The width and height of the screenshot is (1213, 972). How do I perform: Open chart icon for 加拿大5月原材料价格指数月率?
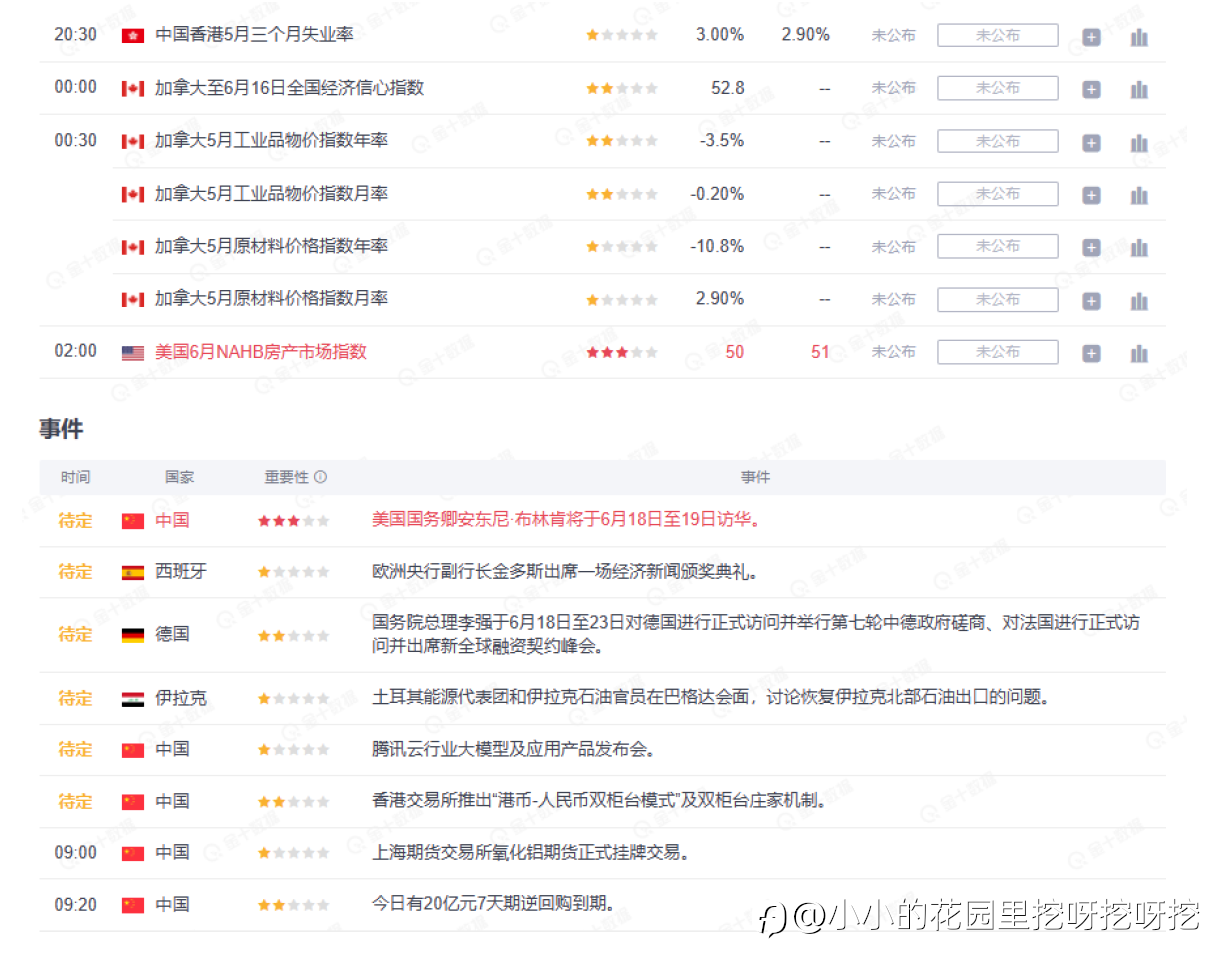1139,300
